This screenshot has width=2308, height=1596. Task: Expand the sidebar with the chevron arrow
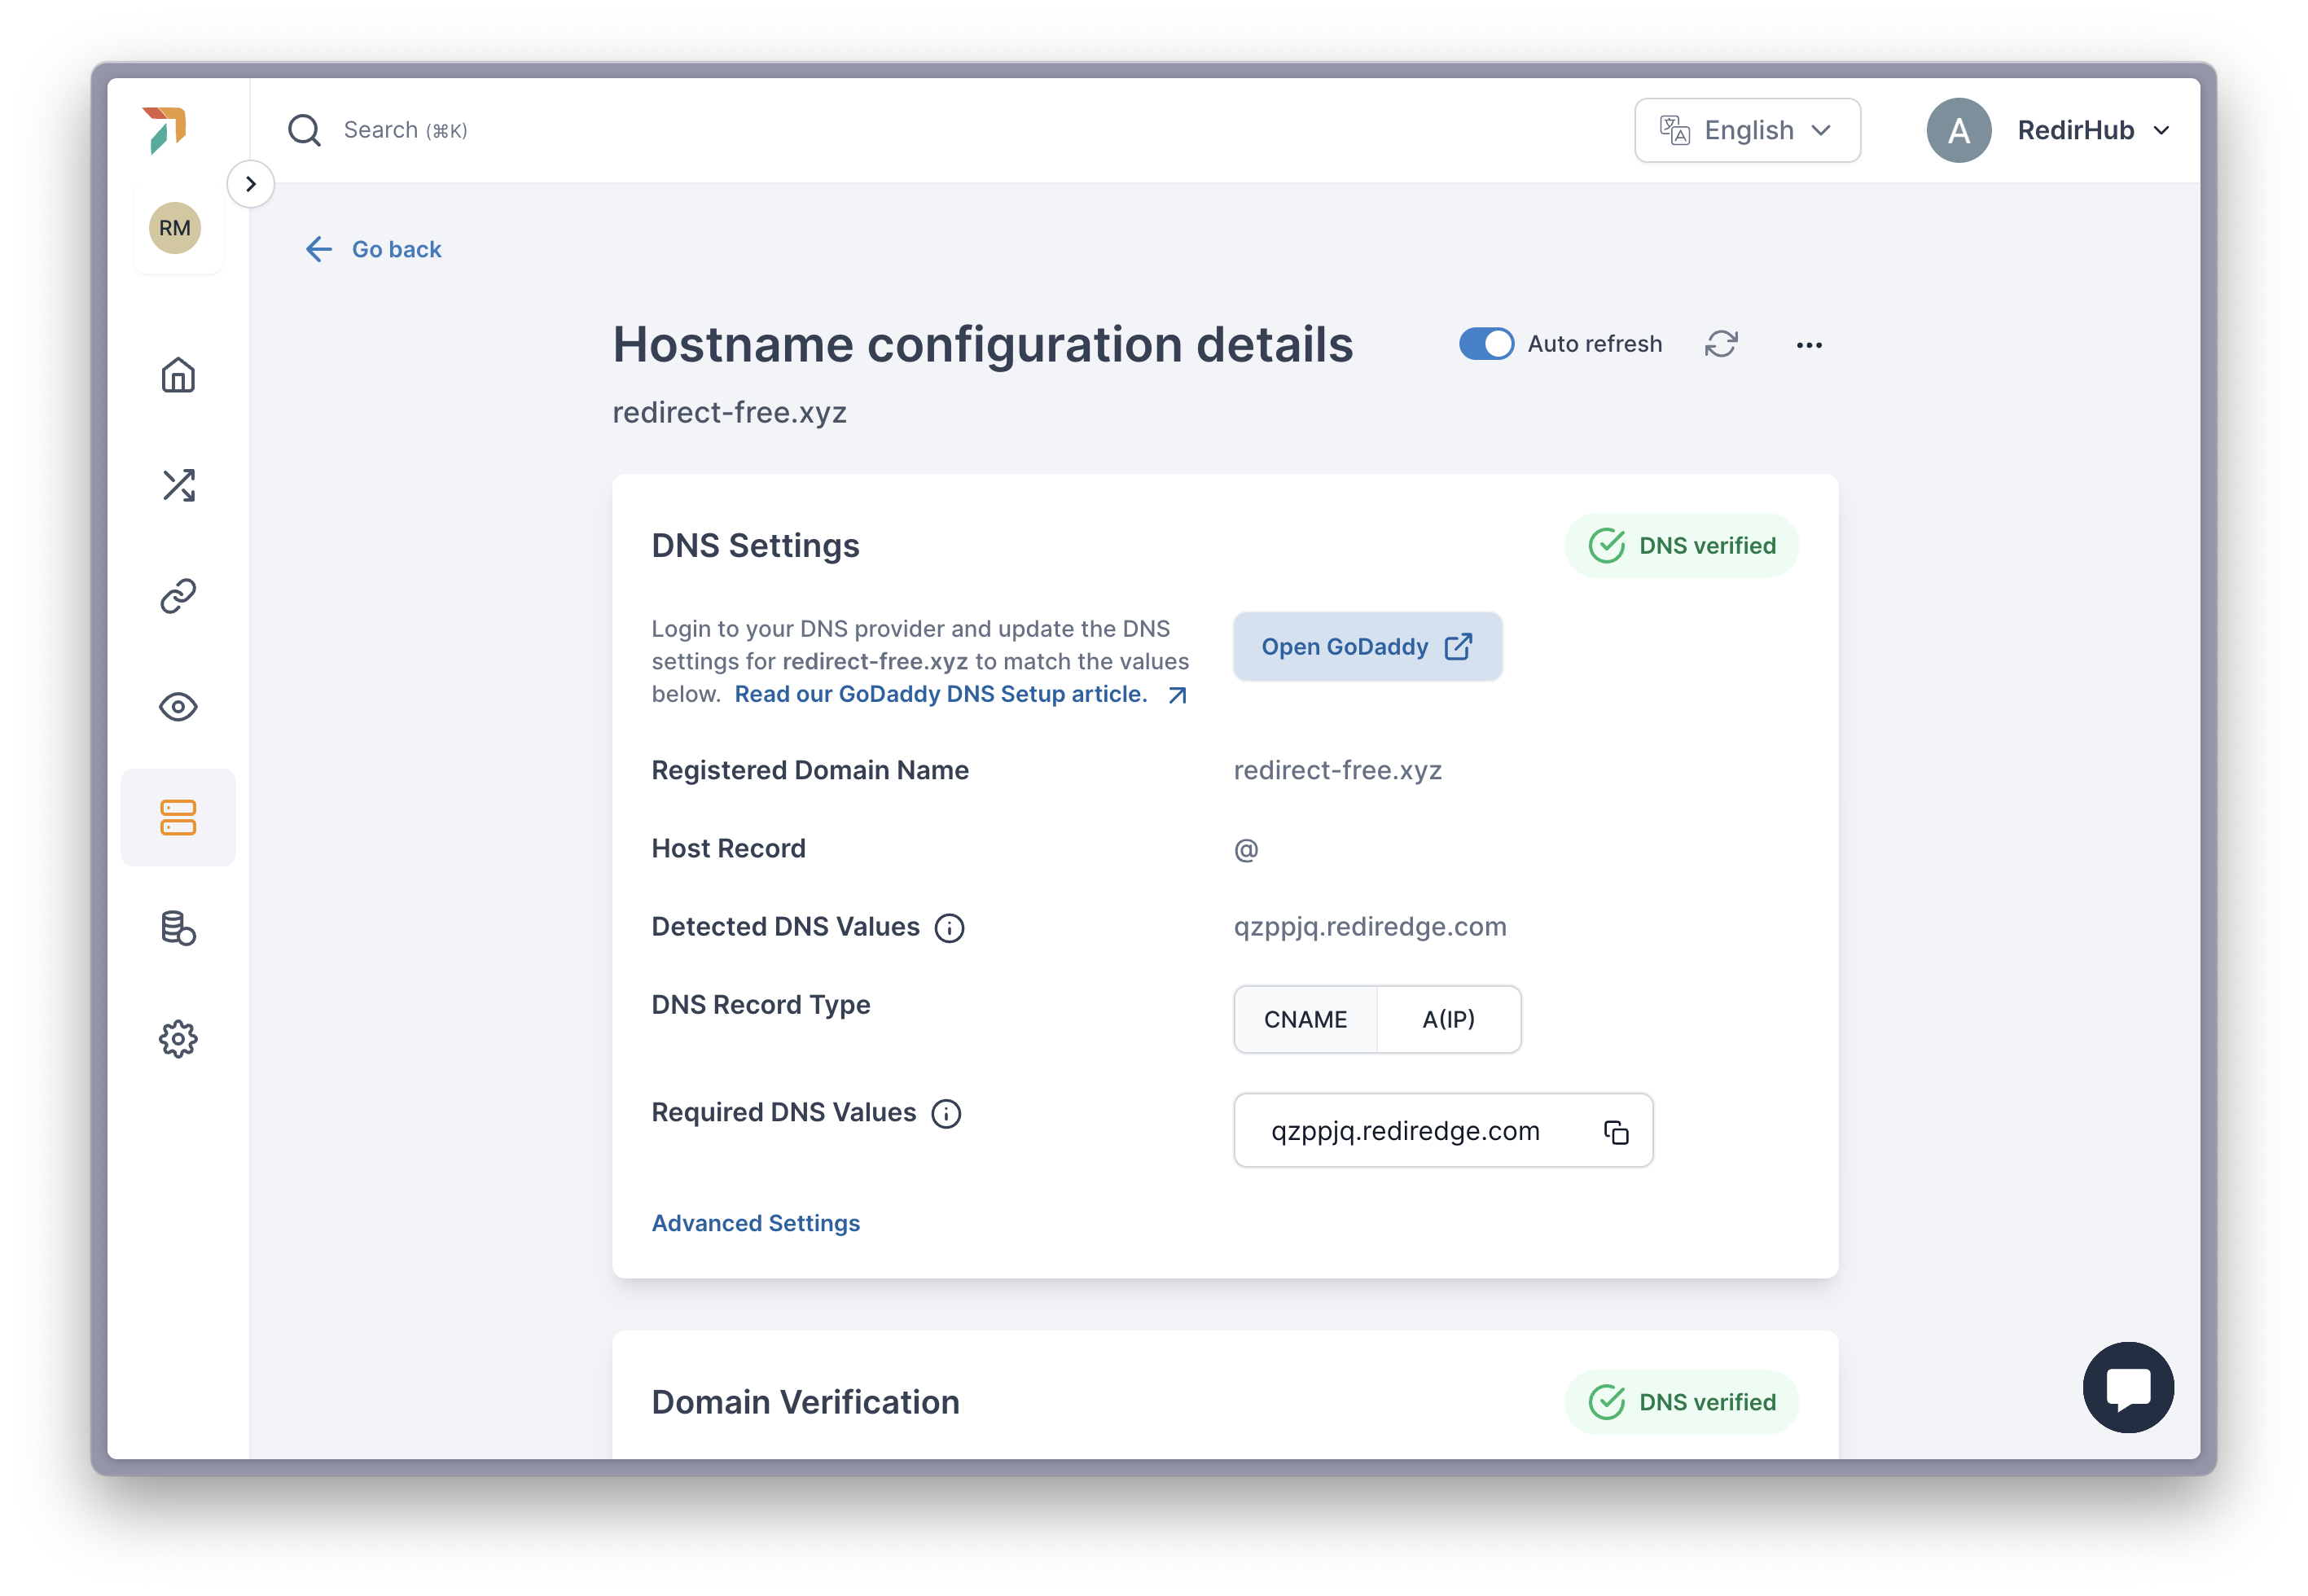[x=251, y=184]
